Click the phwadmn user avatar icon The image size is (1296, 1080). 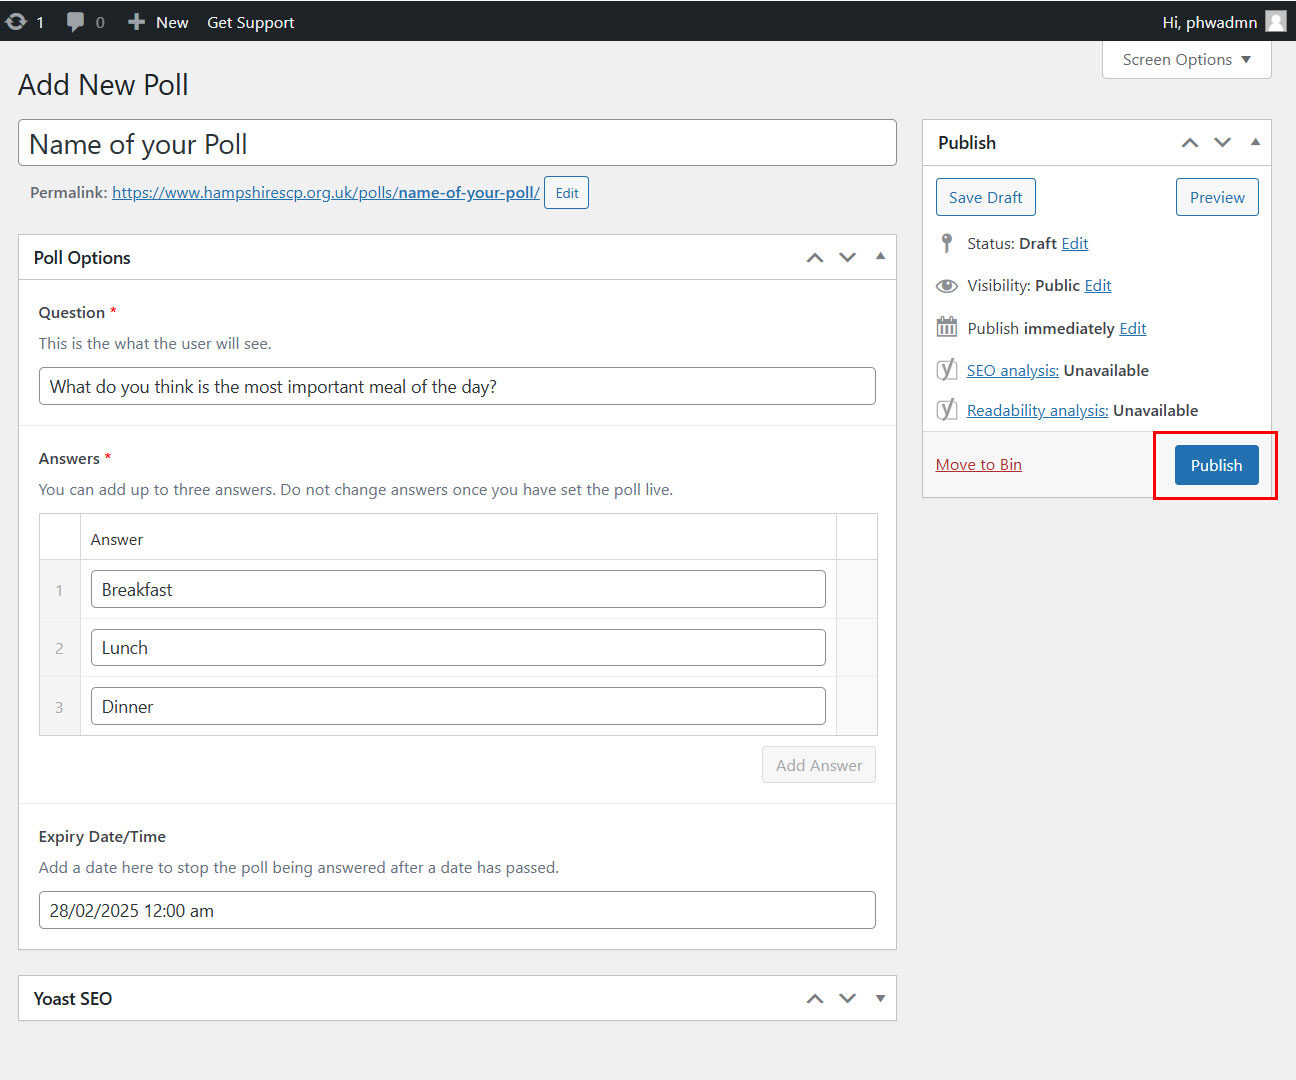[x=1276, y=21]
